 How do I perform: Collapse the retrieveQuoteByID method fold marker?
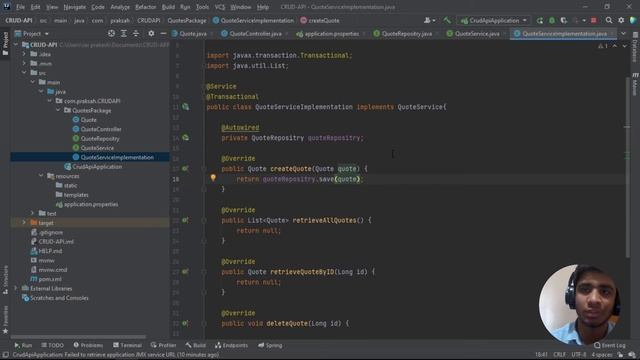[x=204, y=271]
